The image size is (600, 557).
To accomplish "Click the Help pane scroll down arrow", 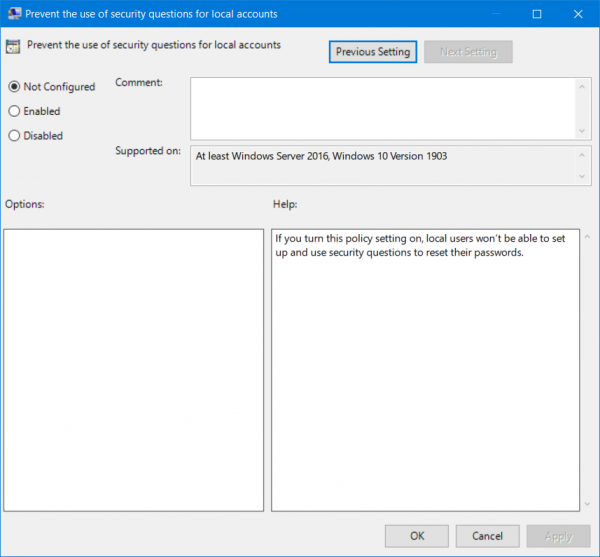I will (x=587, y=504).
